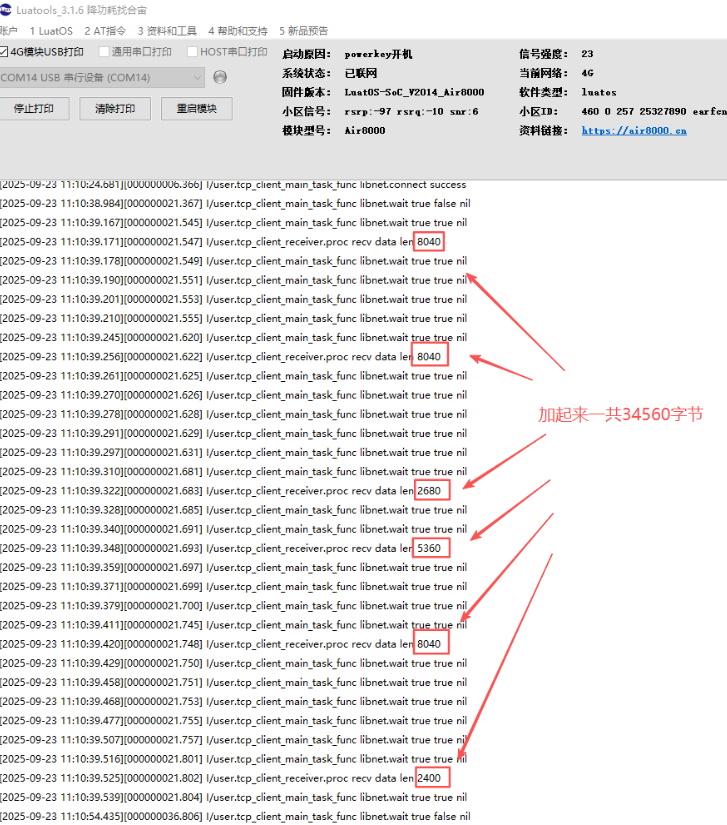Click the recv data len 2680 log line
727x825 pixels.
coord(221,491)
